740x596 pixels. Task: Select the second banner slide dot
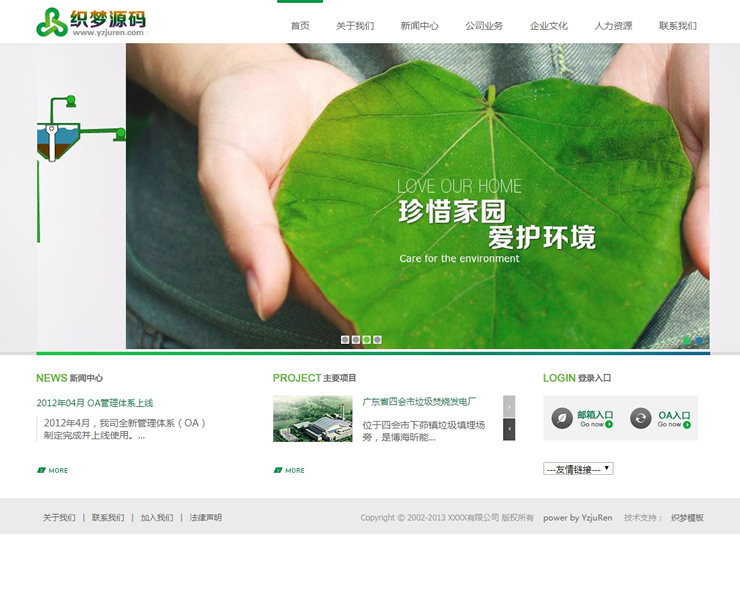[x=356, y=340]
